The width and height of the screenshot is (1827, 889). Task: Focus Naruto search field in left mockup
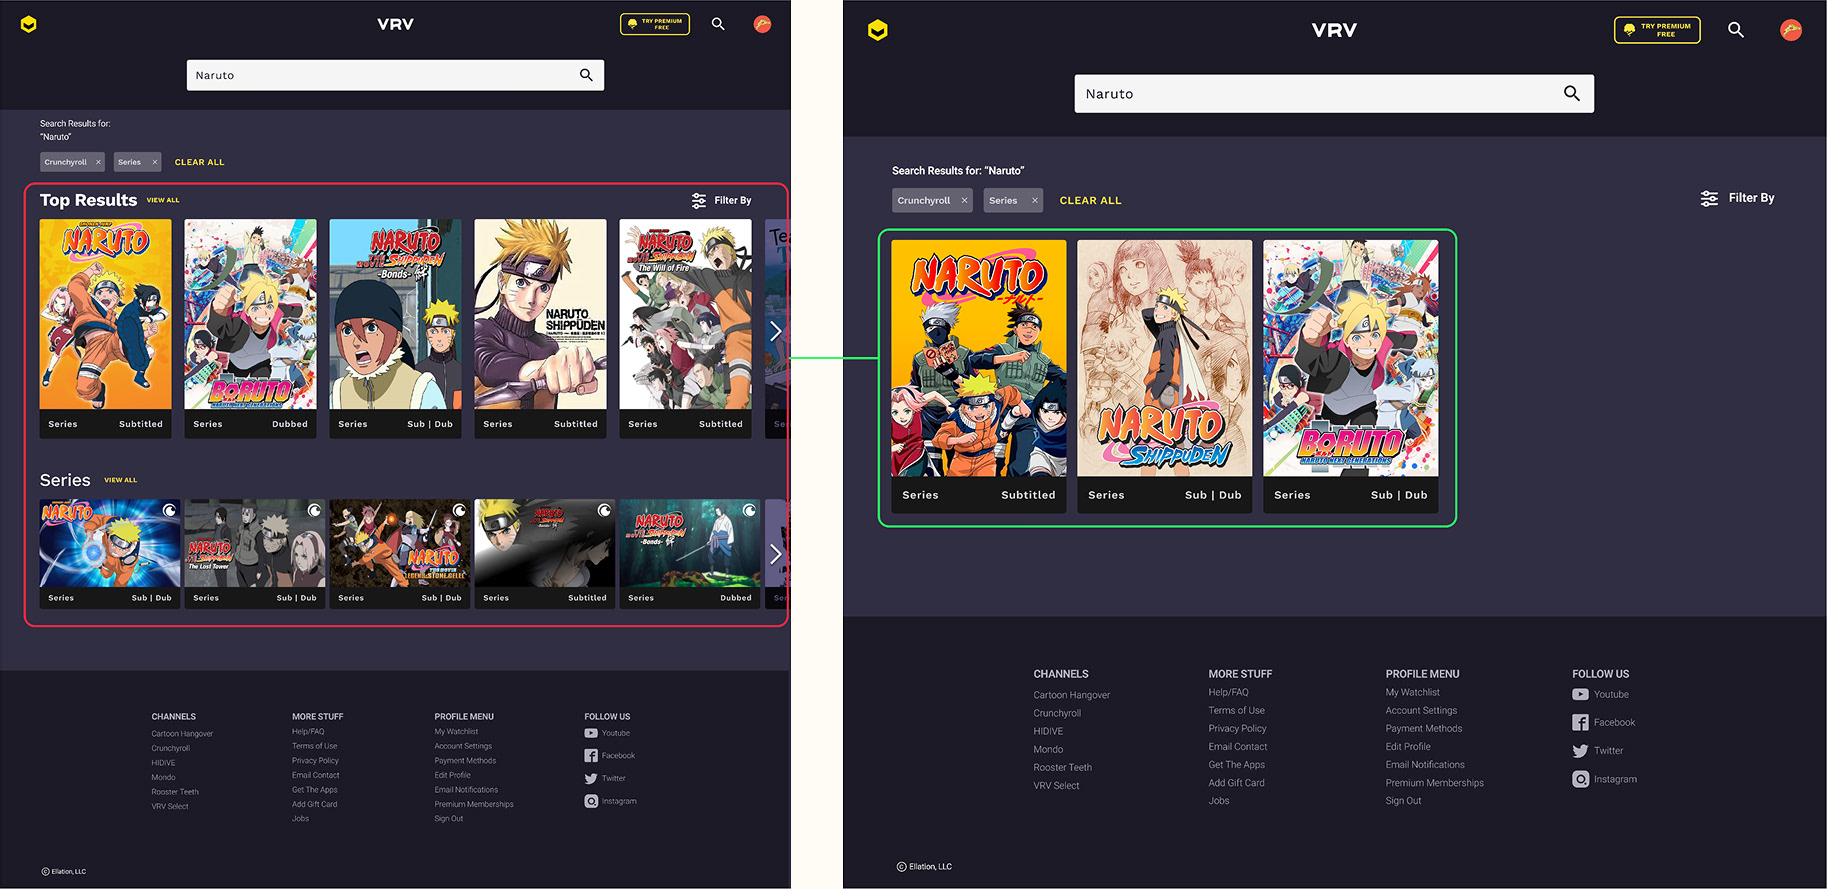click(x=395, y=75)
